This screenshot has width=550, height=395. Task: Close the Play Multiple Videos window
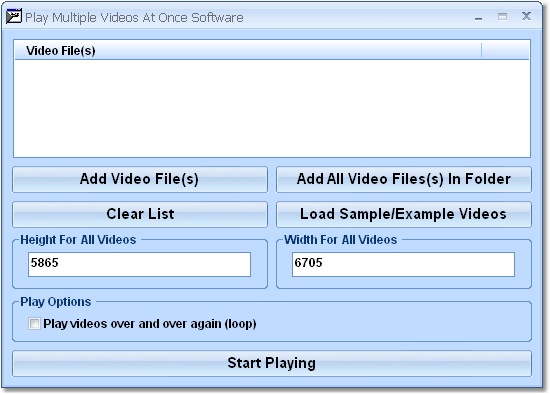click(526, 16)
